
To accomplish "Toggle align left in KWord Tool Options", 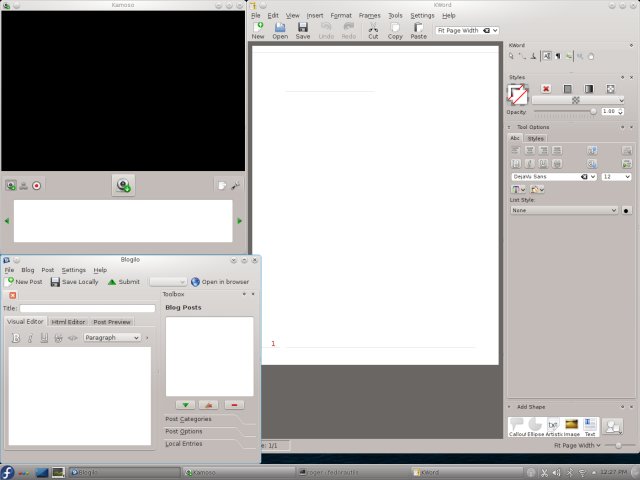I will coord(516,151).
